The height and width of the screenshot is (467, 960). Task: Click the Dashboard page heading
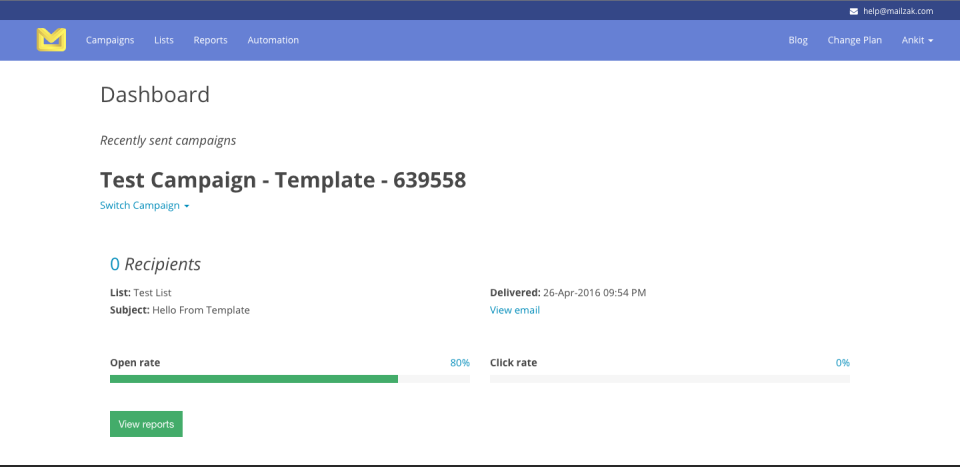(x=155, y=95)
